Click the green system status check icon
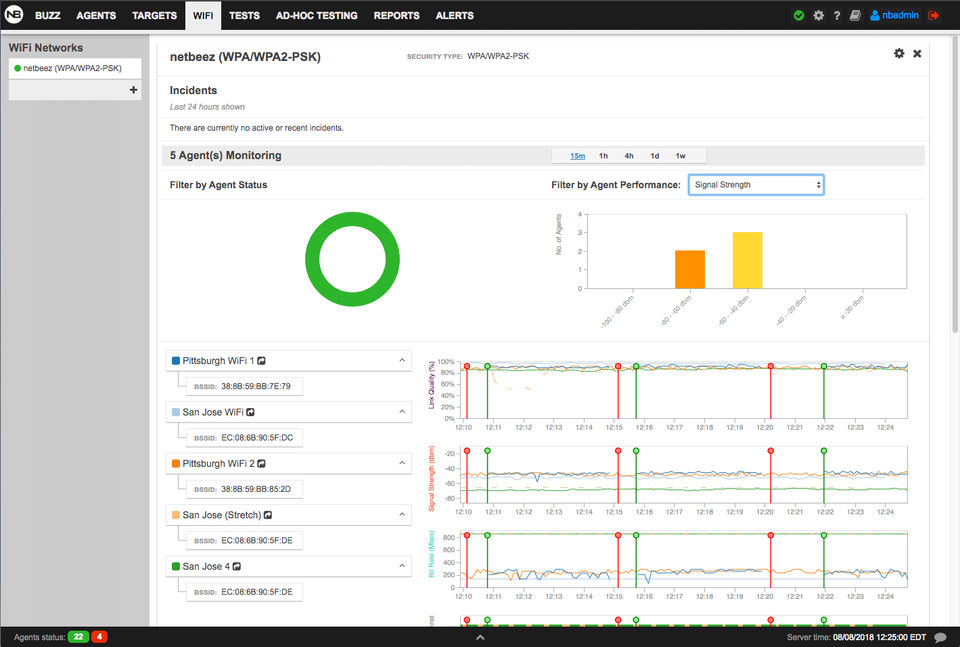This screenshot has height=647, width=960. (x=799, y=15)
